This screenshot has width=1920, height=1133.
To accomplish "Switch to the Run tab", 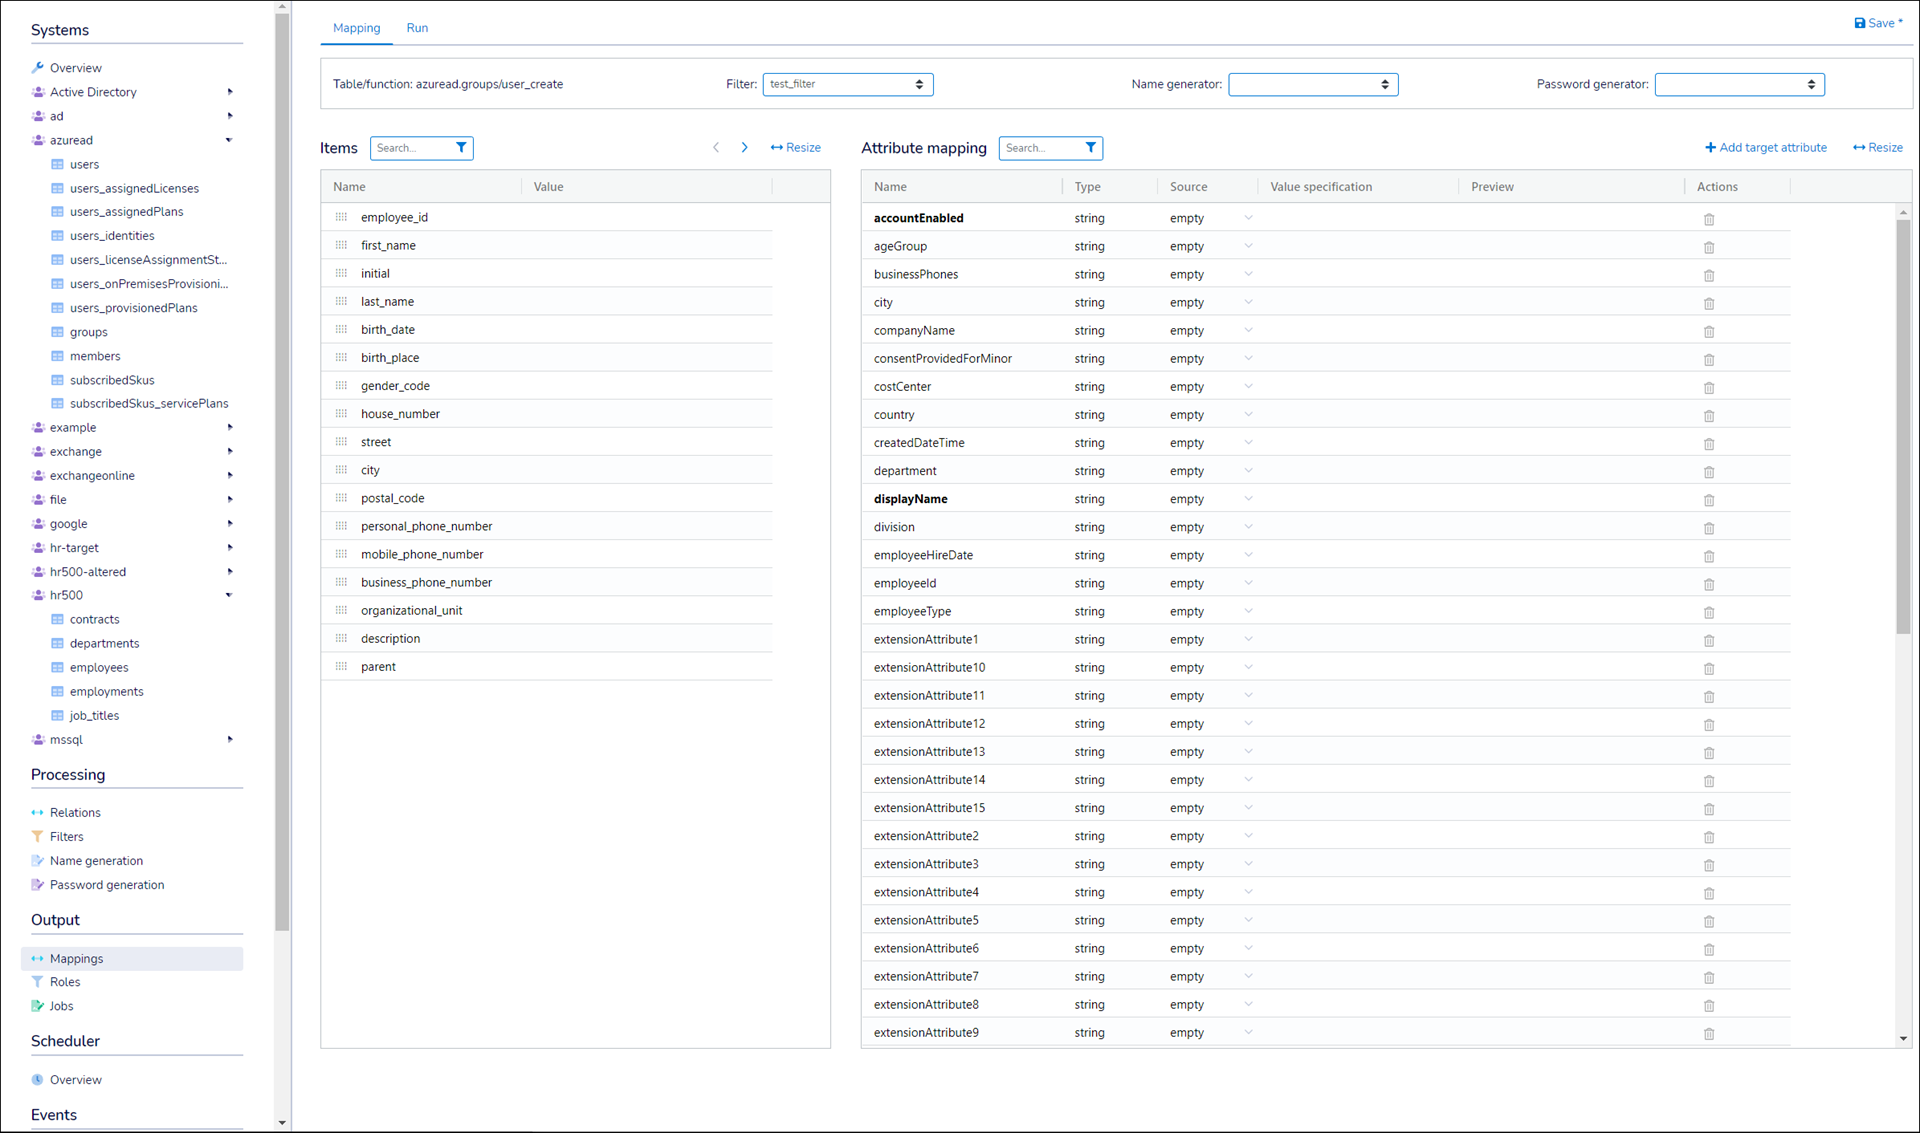I will click(417, 28).
